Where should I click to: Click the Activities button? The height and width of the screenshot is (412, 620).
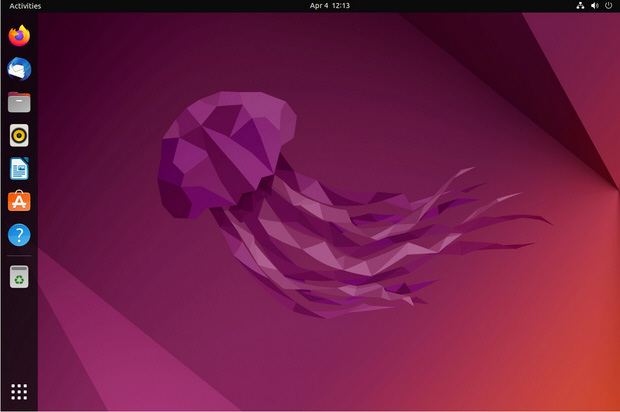pyautogui.click(x=25, y=6)
